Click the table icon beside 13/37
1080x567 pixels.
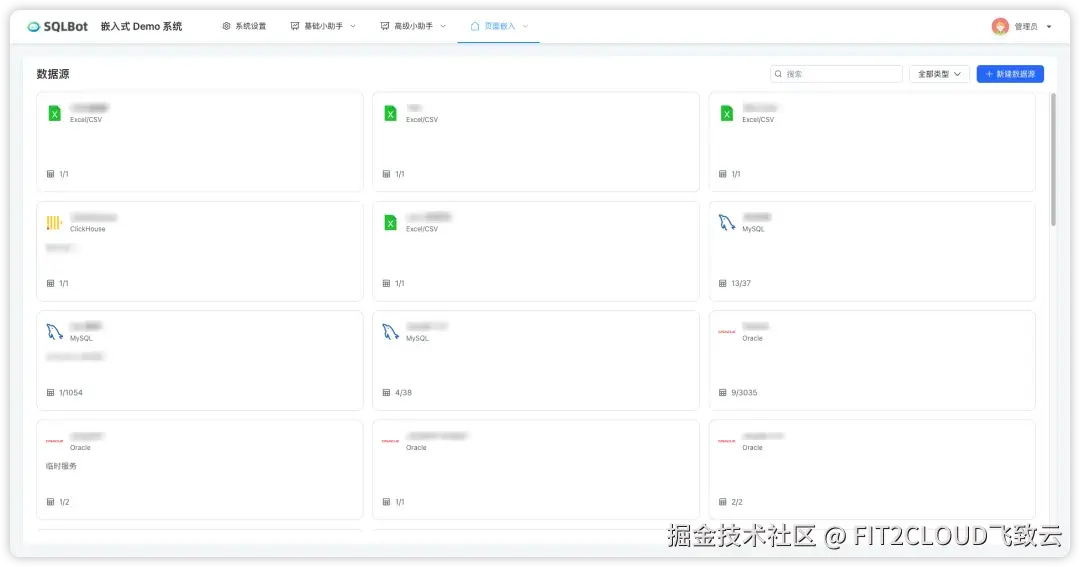[x=723, y=283]
